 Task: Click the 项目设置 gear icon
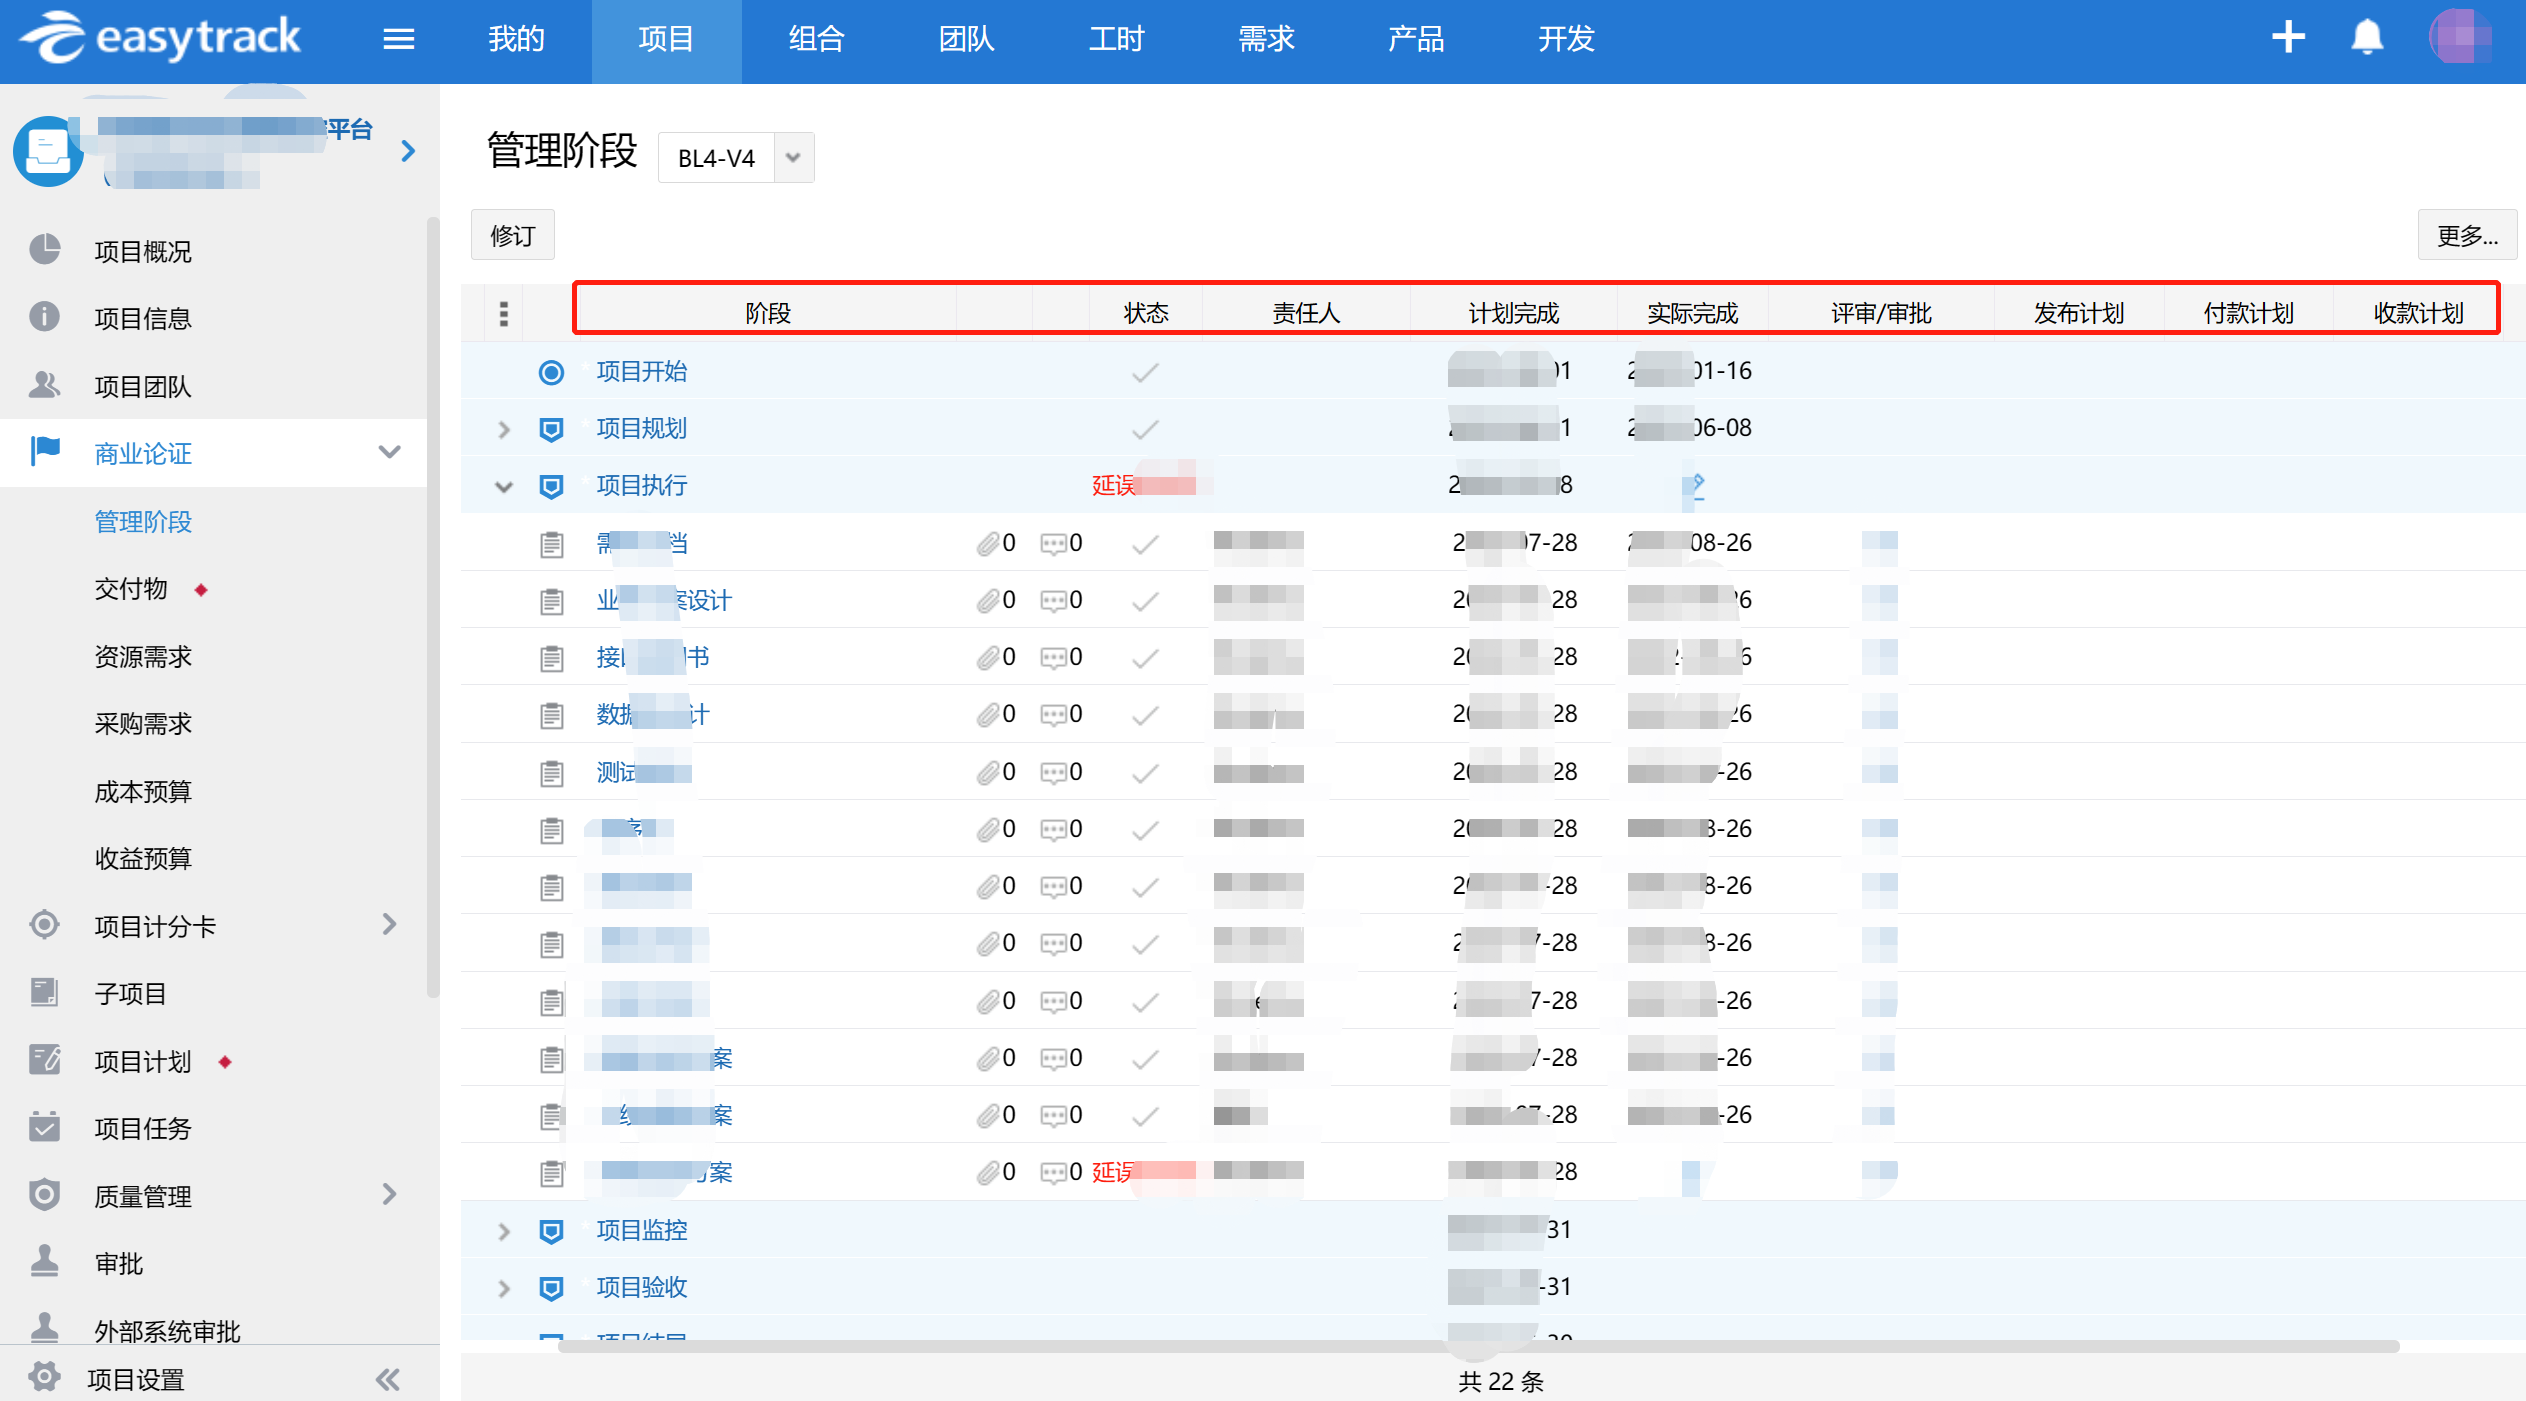coord(44,1378)
